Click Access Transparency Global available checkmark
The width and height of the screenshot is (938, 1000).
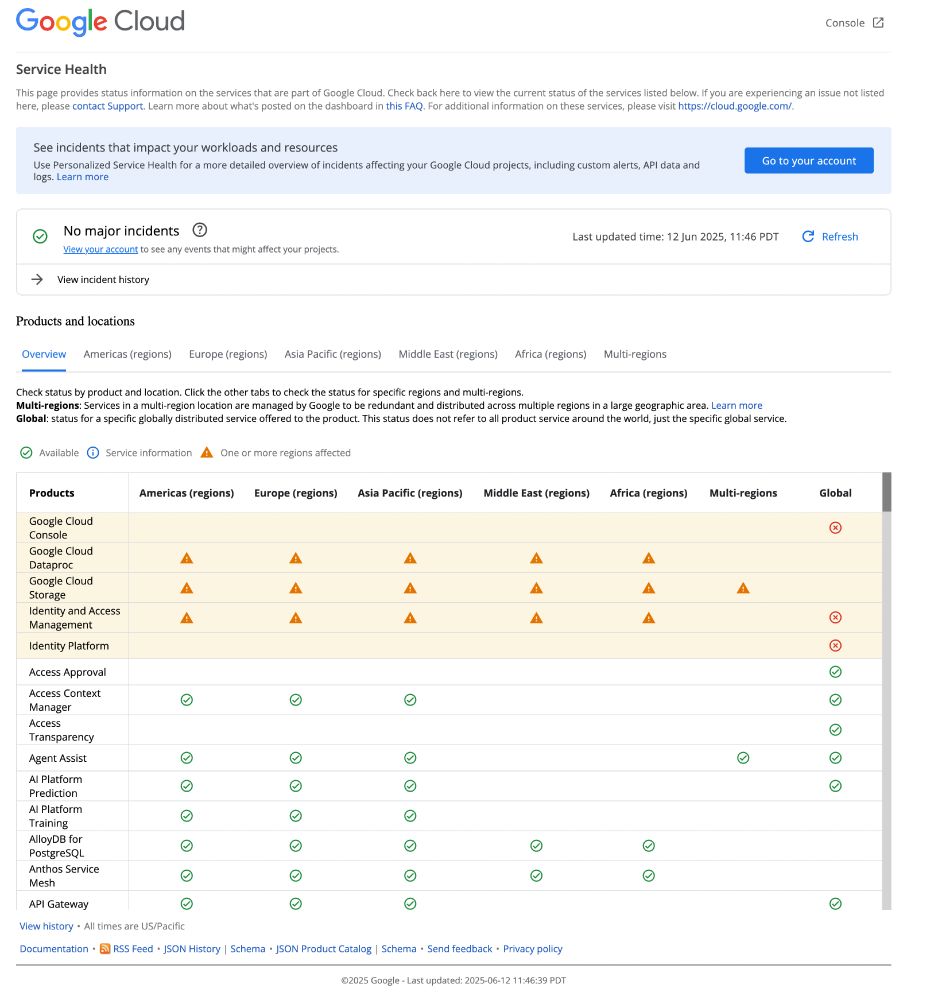(x=835, y=730)
